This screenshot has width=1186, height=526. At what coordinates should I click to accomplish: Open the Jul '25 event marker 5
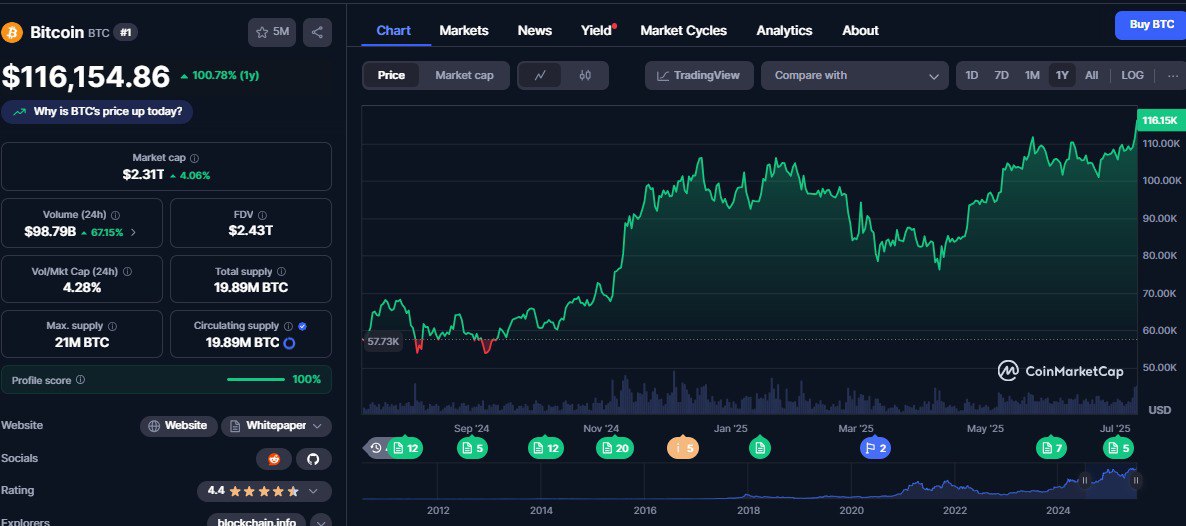click(1119, 448)
